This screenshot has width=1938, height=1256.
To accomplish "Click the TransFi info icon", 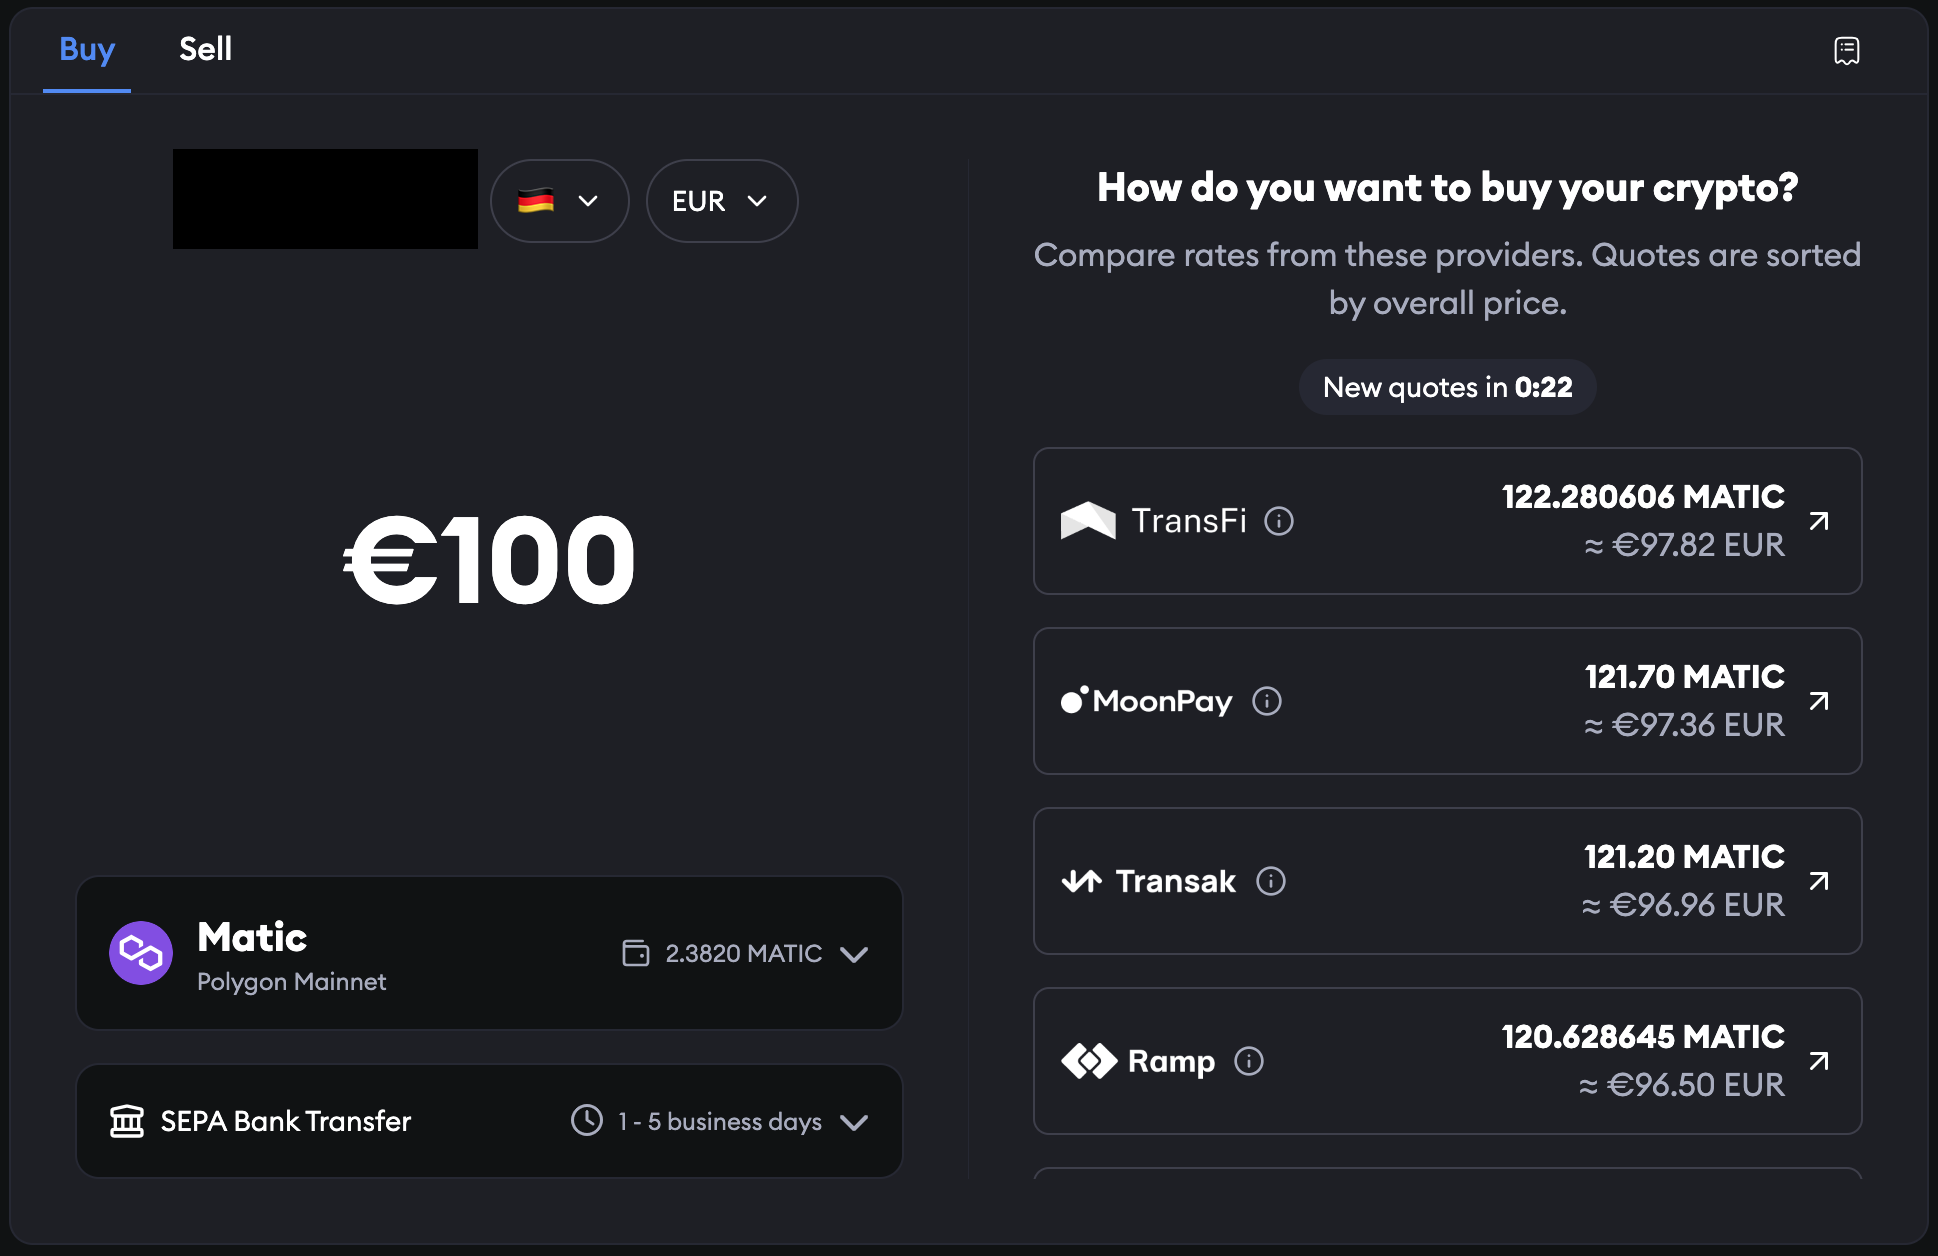I will [x=1279, y=521].
